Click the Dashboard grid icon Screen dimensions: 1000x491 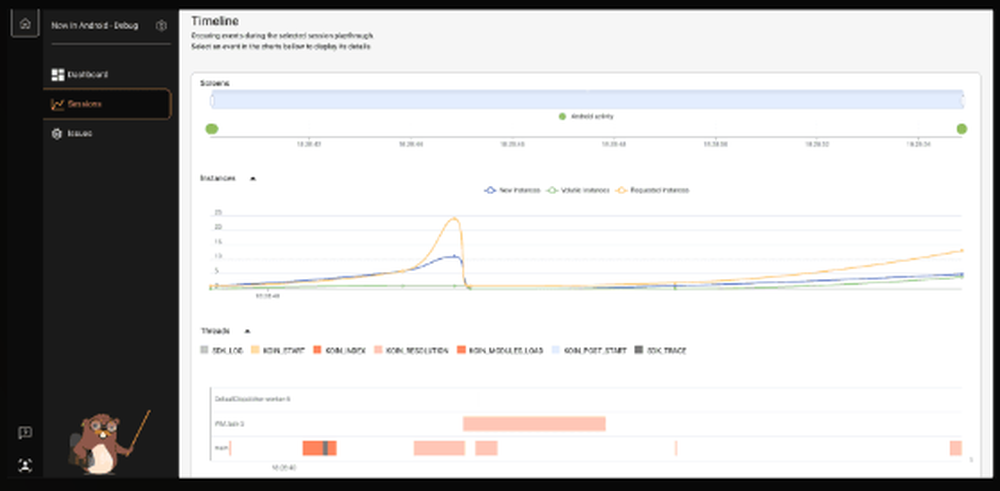[57, 75]
